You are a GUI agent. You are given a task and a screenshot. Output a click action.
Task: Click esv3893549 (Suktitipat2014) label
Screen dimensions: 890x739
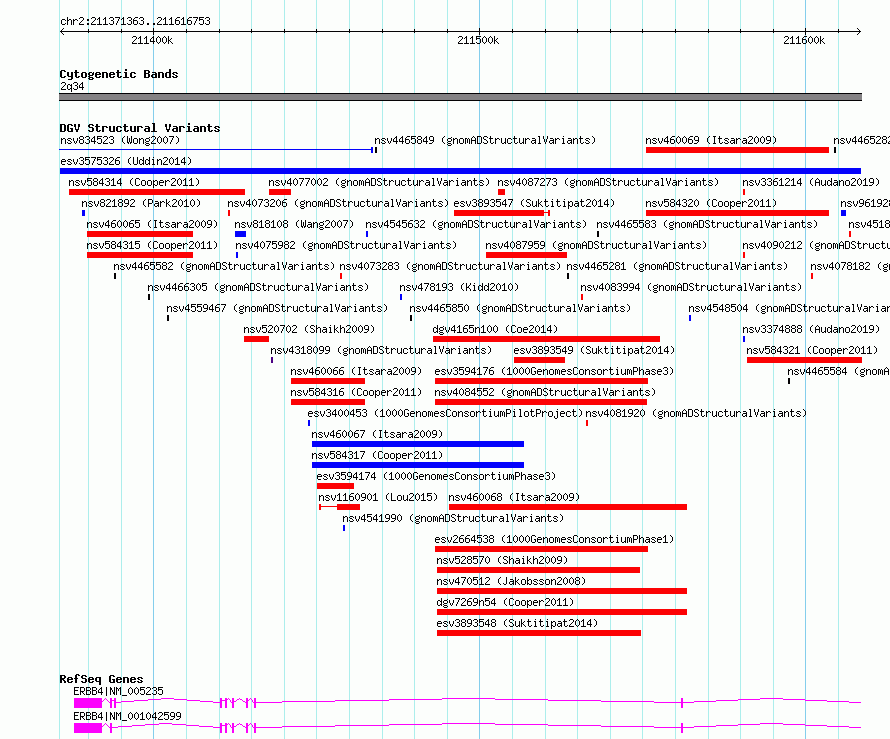(x=594, y=350)
